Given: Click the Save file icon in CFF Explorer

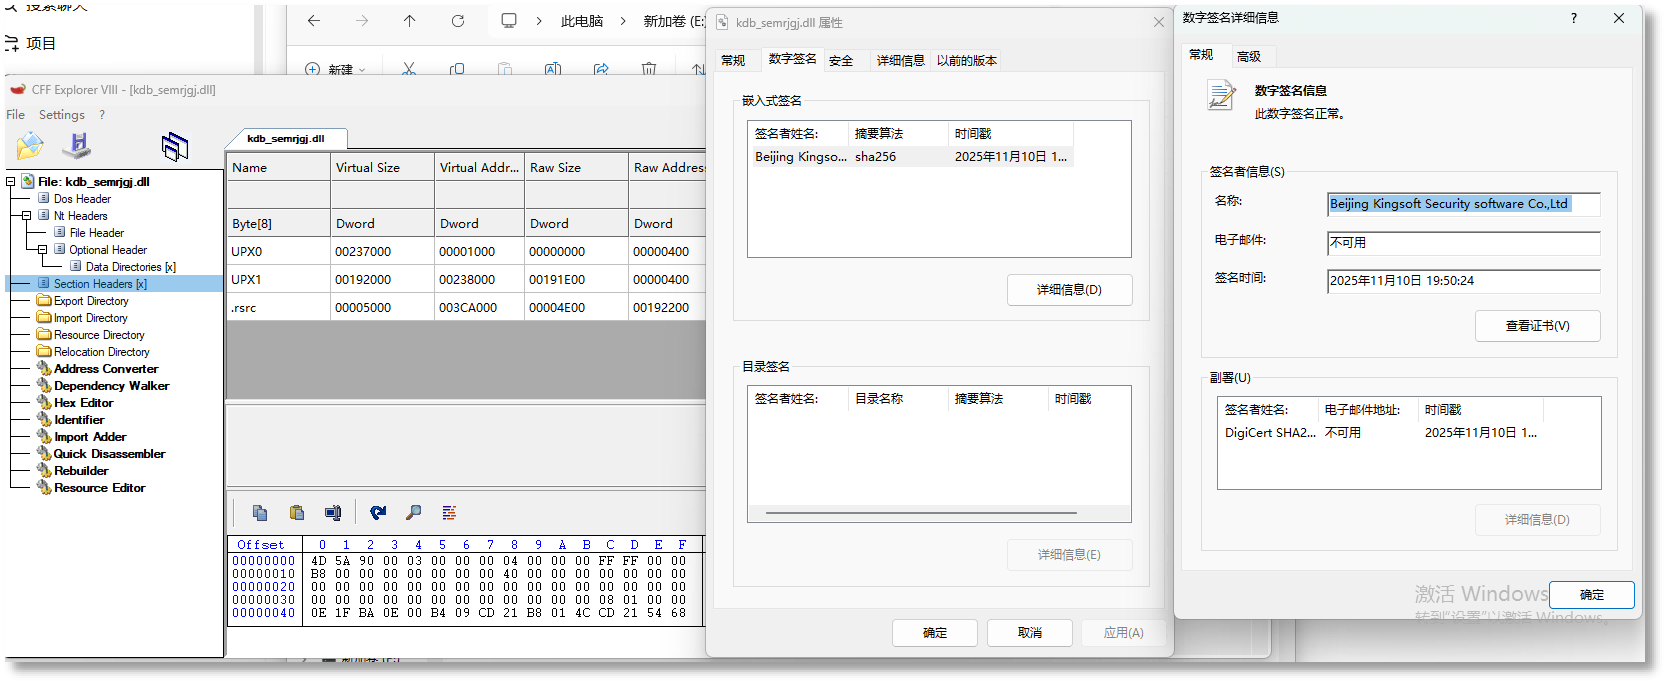Looking at the screenshot, I should point(77,146).
